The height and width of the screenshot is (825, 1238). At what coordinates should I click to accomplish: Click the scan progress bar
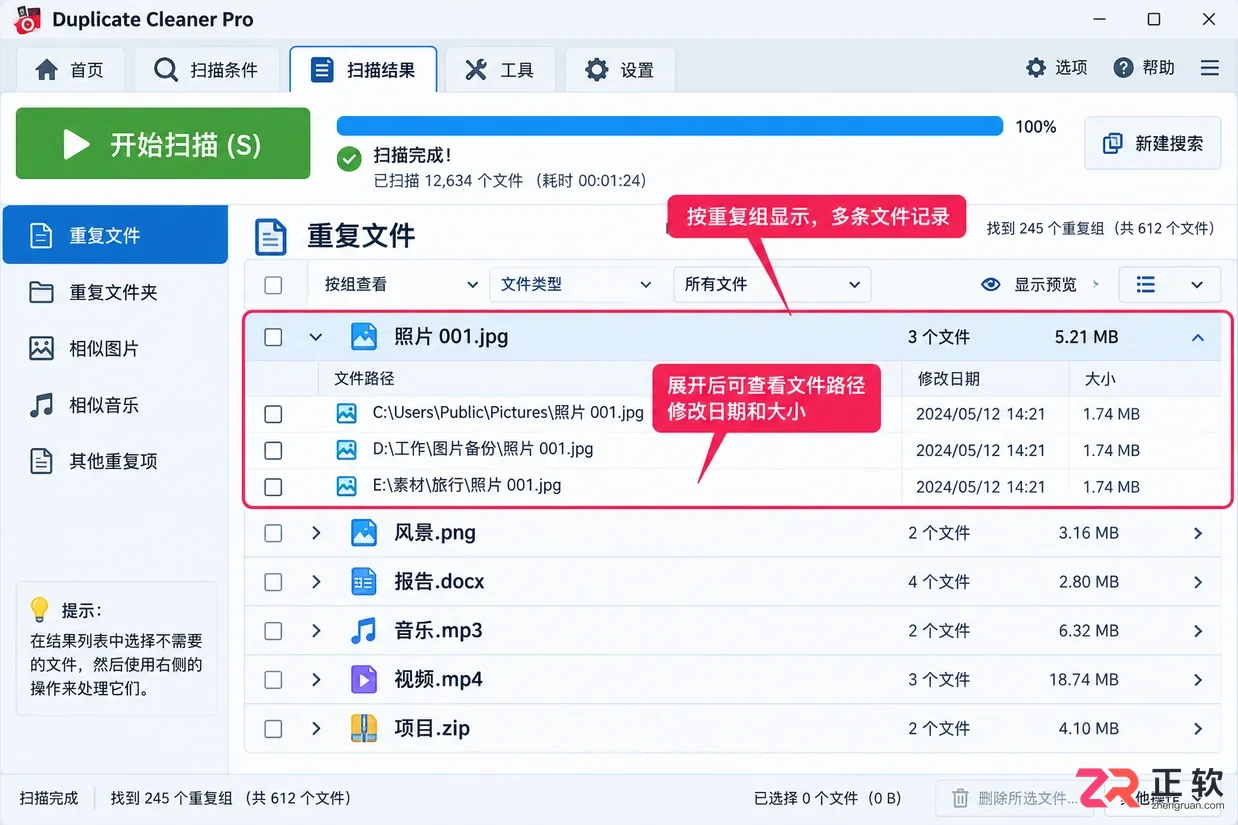670,126
